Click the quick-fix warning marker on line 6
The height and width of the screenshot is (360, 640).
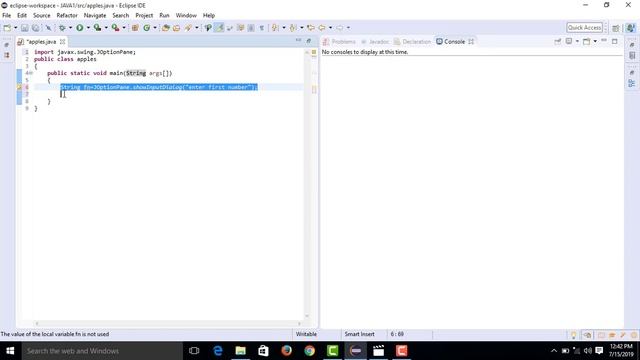click(19, 87)
